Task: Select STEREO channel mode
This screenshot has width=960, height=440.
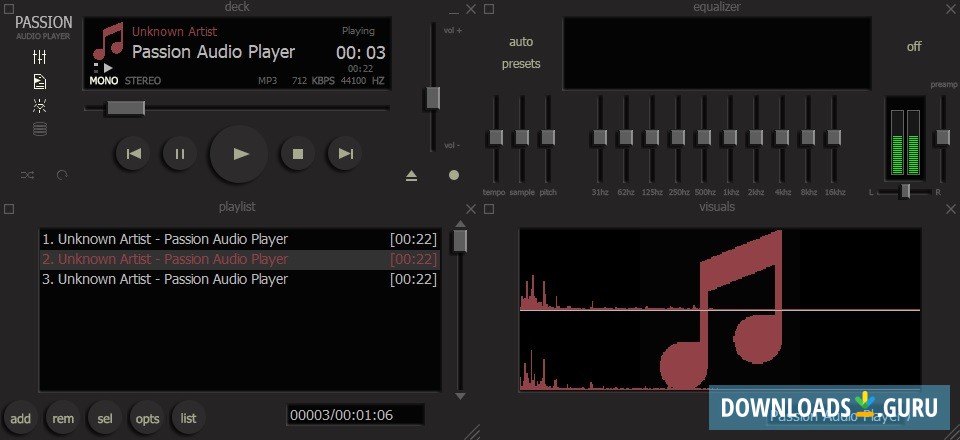Action: 143,81
